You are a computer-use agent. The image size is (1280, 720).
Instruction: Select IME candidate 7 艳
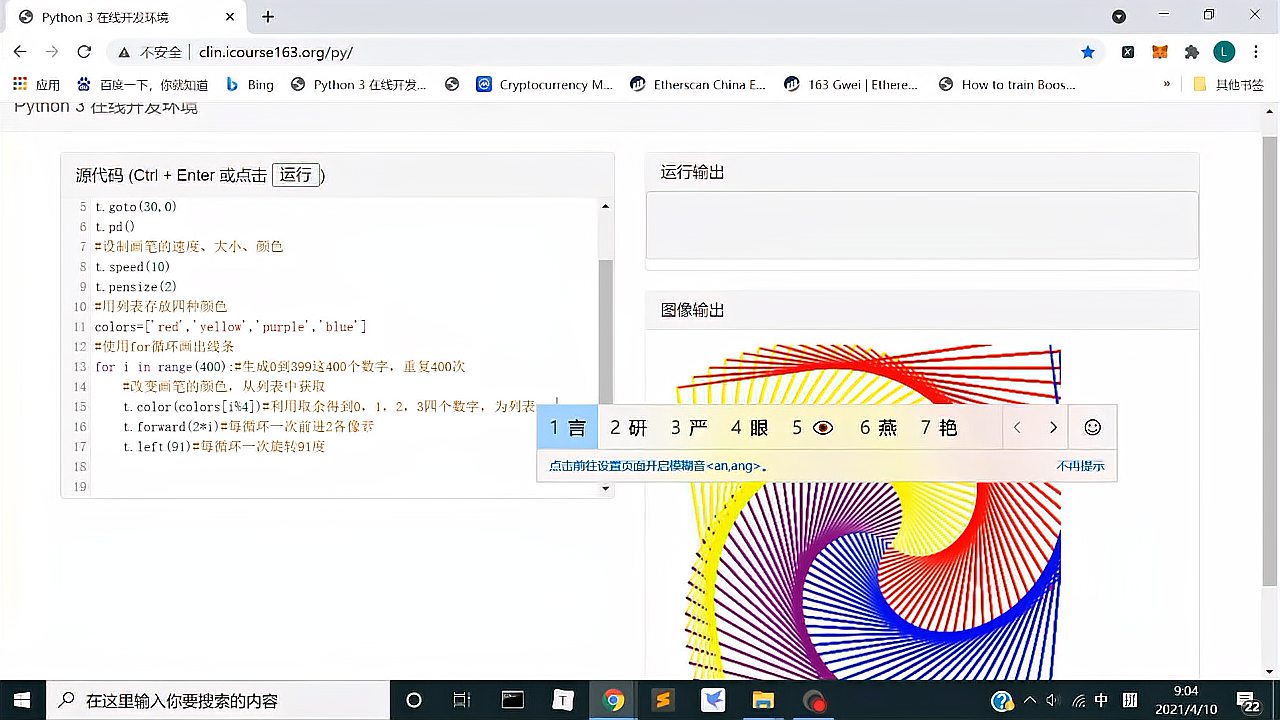[939, 428]
